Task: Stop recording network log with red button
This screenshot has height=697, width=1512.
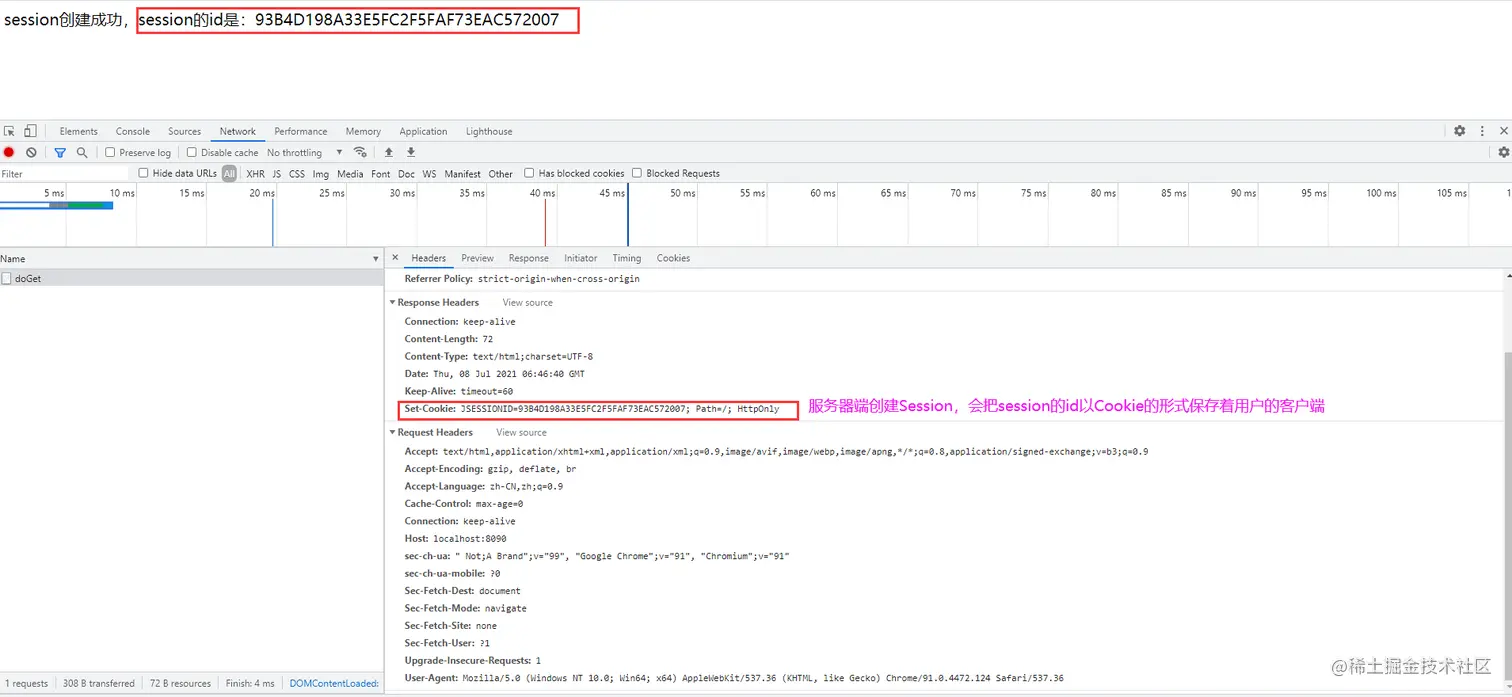Action: point(9,152)
